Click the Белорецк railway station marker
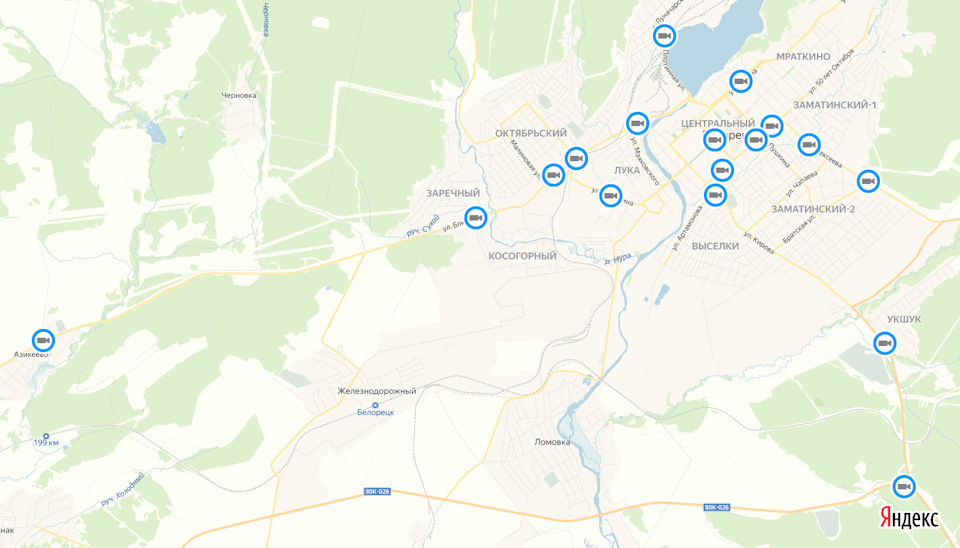Viewport: 960px width, 548px height. coord(375,405)
